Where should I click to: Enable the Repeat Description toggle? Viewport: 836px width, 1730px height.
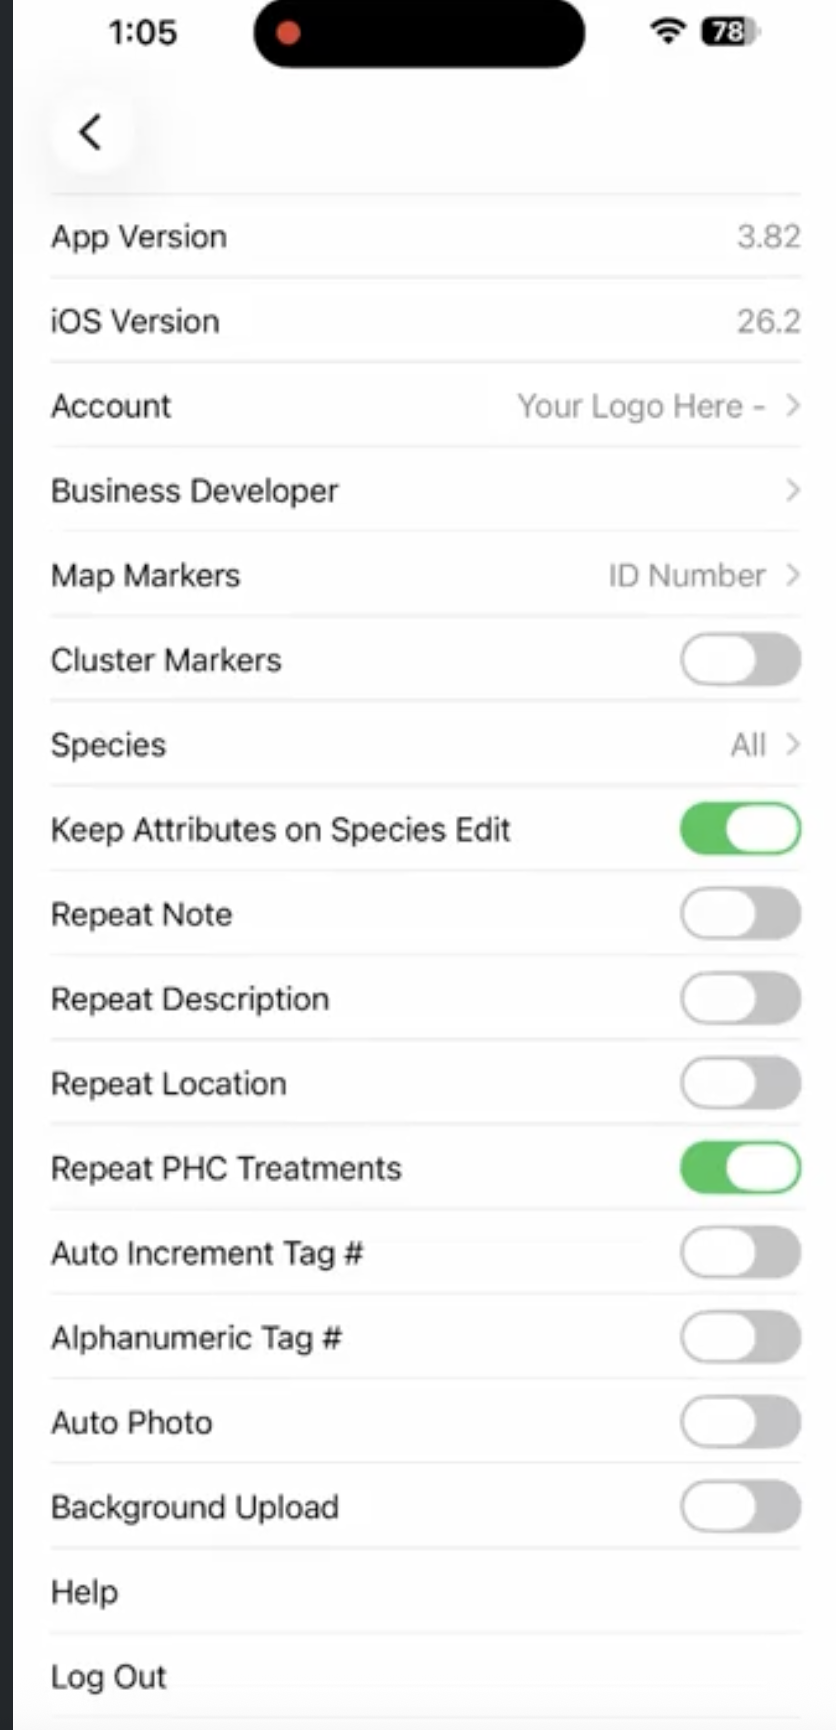(740, 998)
